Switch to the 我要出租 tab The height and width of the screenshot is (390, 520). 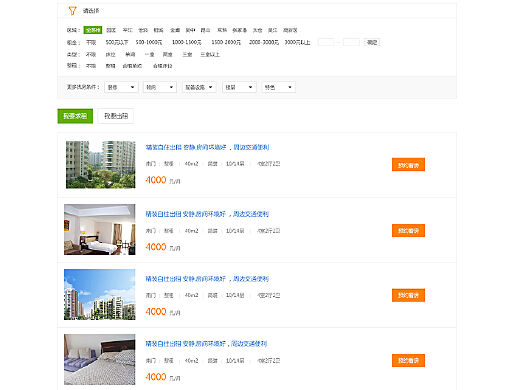click(x=116, y=116)
